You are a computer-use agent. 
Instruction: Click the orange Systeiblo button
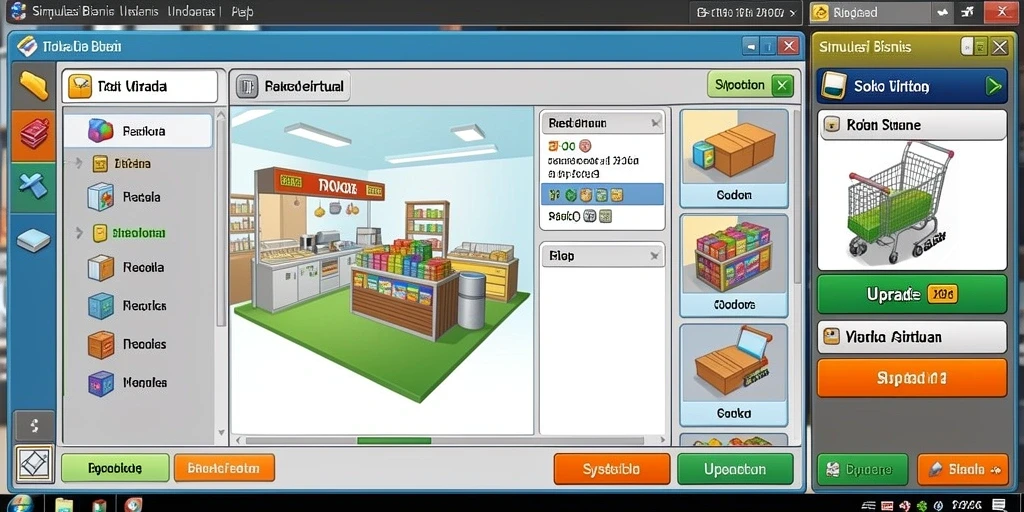[x=612, y=469]
